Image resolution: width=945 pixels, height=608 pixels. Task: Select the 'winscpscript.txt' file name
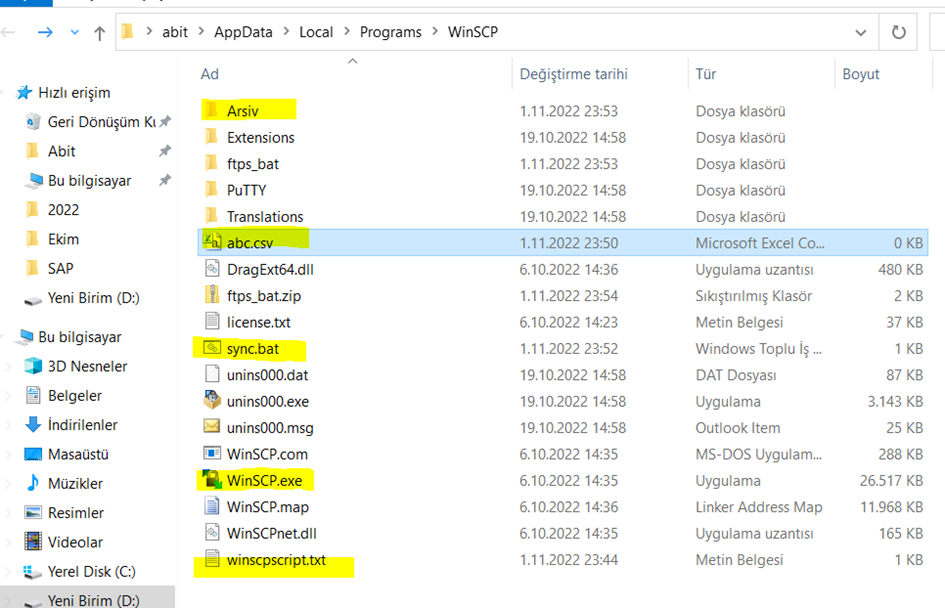pyautogui.click(x=276, y=560)
